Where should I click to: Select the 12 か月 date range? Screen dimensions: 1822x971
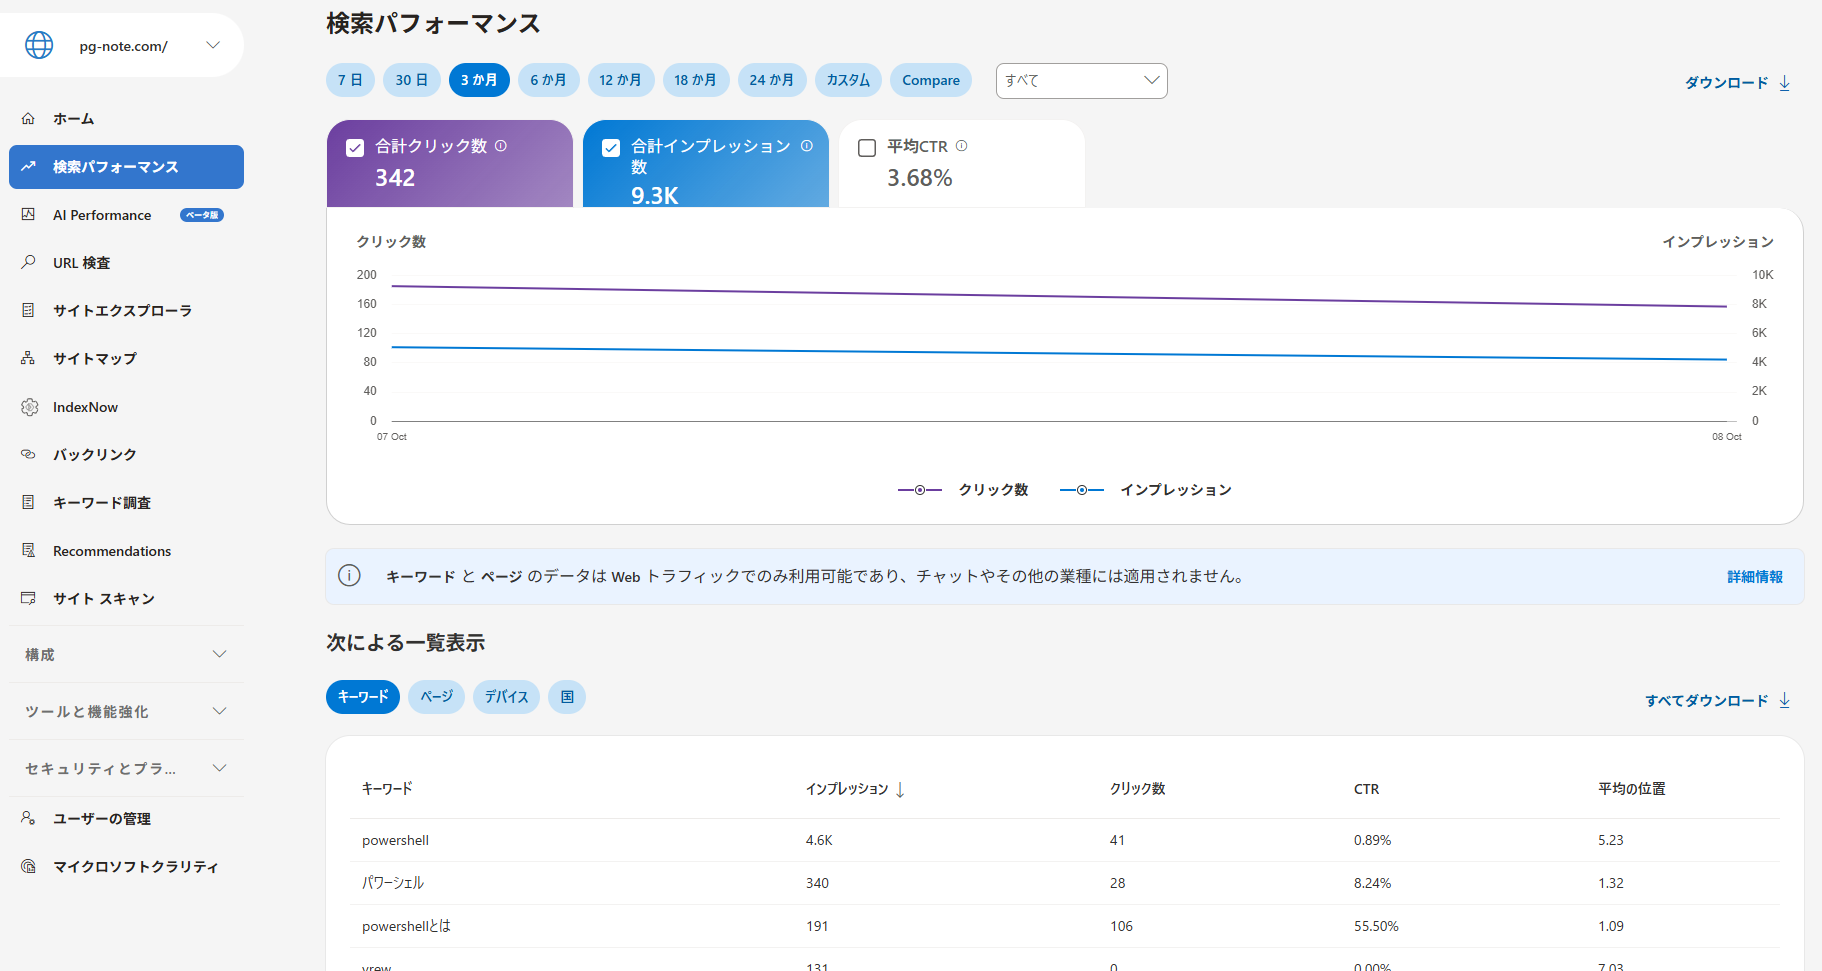(620, 80)
